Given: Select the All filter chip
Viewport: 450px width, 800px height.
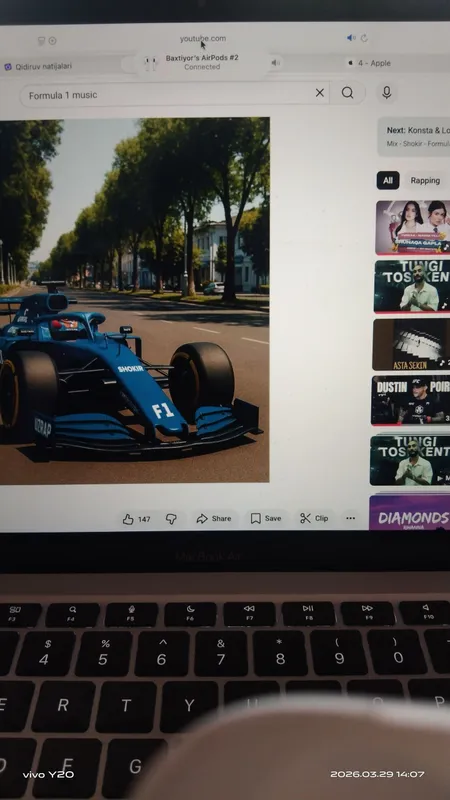Looking at the screenshot, I should (x=388, y=180).
